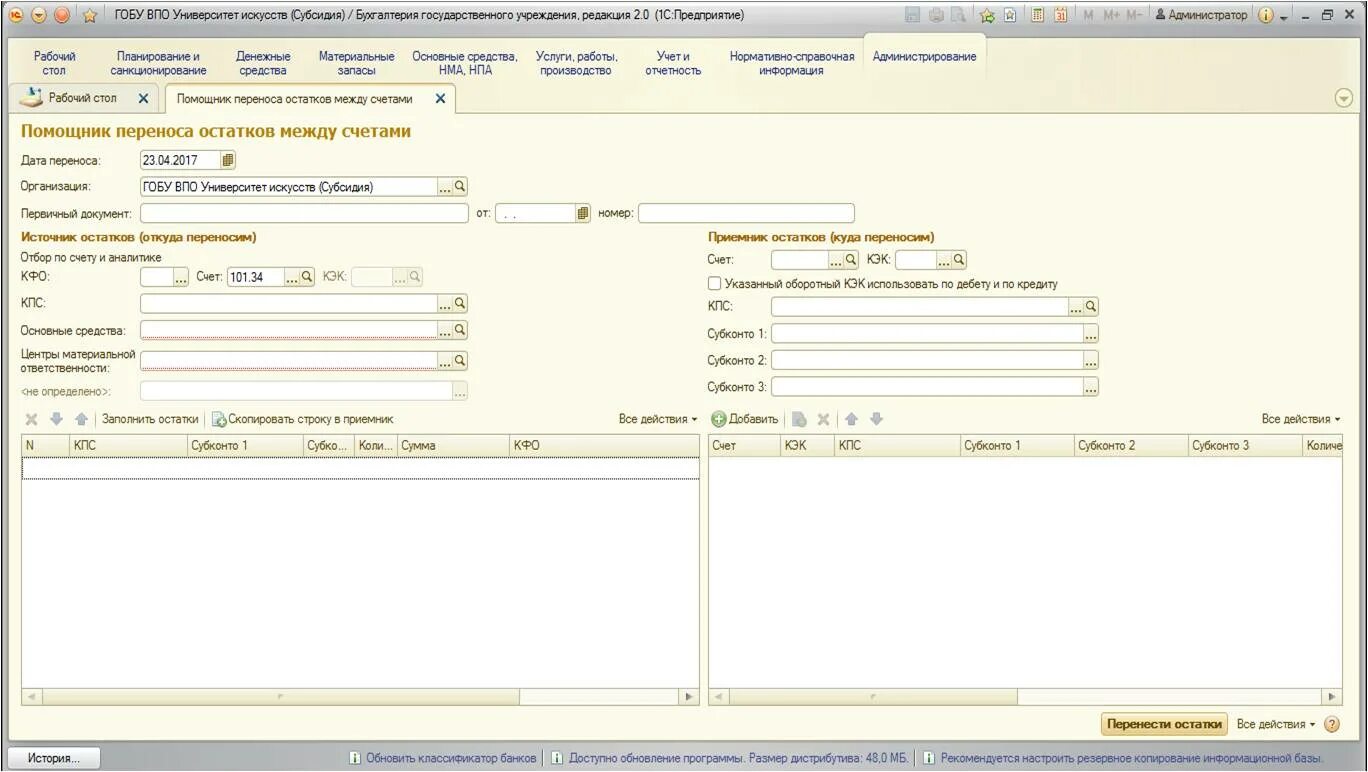Screen dimensions: 1368x772
Task: Click copy row icon in receiver table toolbar
Action: point(800,419)
